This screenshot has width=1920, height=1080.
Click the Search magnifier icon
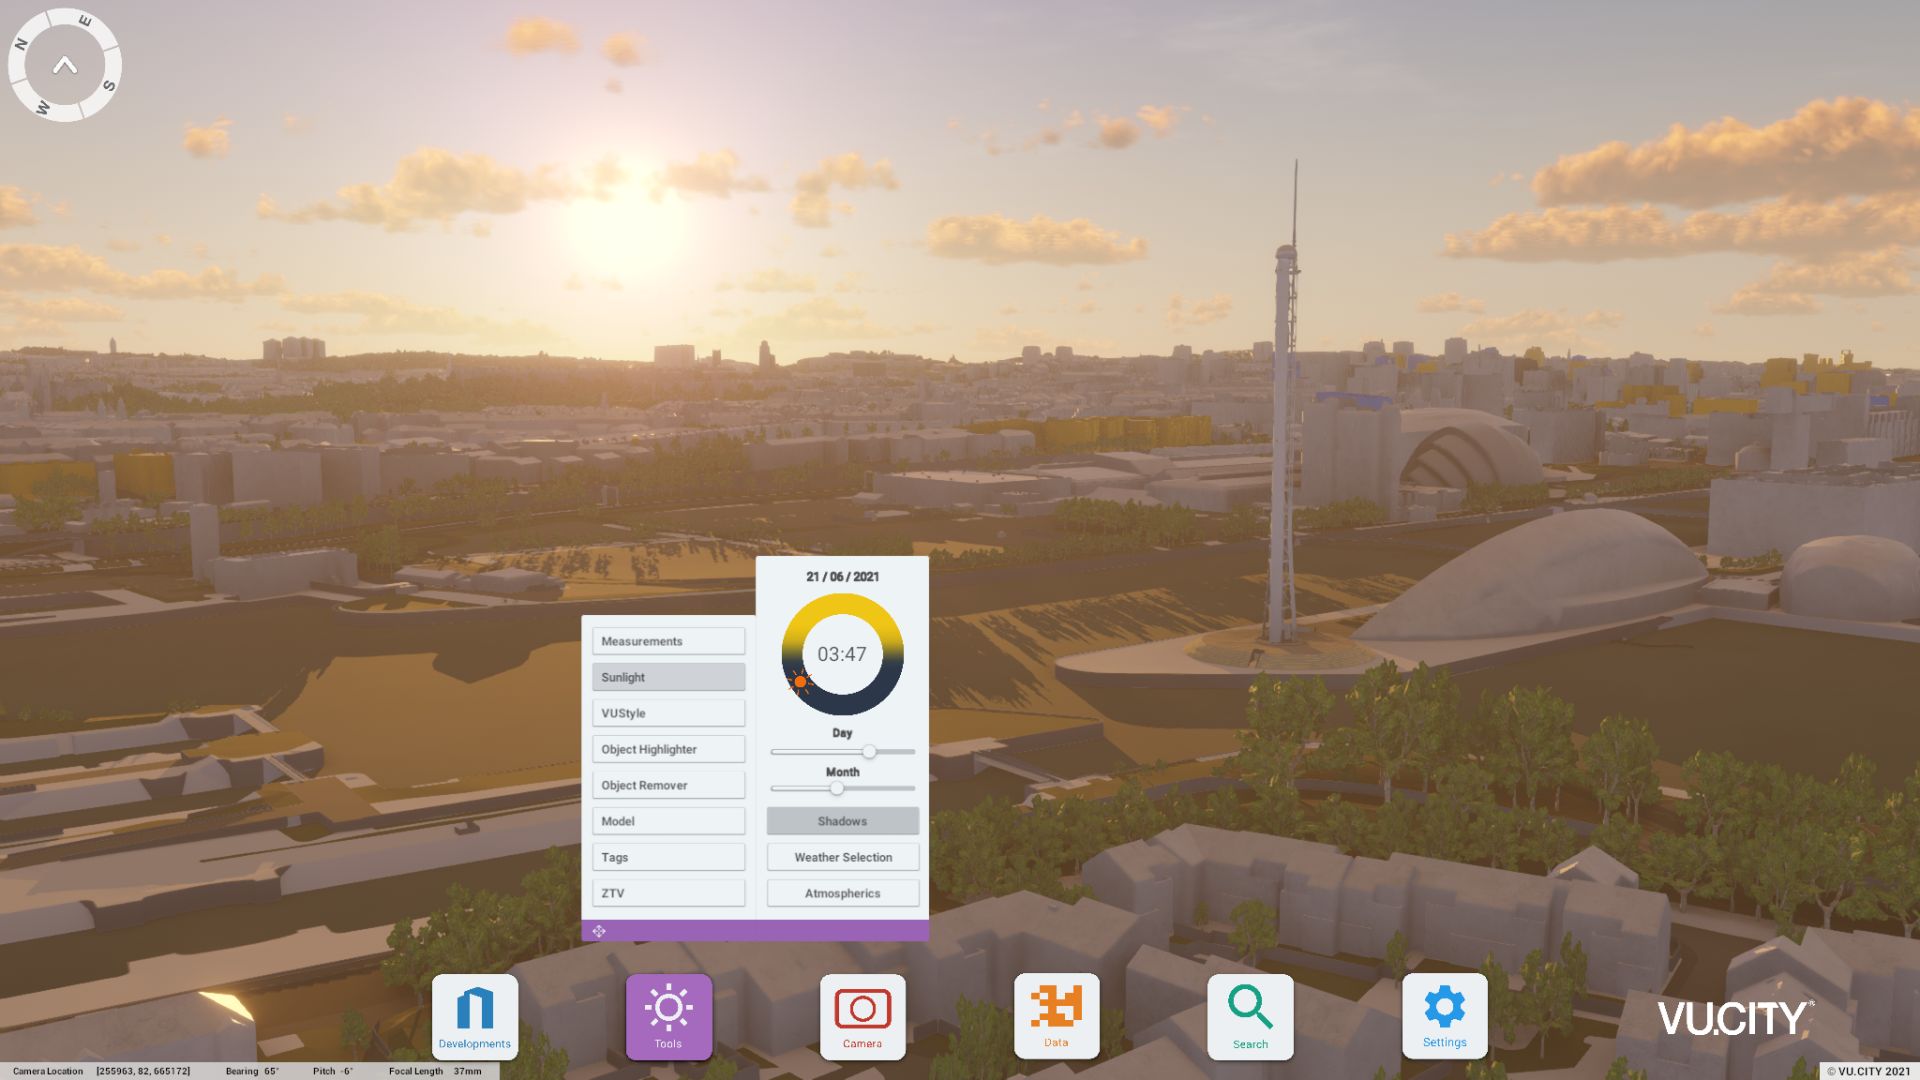(1250, 1015)
